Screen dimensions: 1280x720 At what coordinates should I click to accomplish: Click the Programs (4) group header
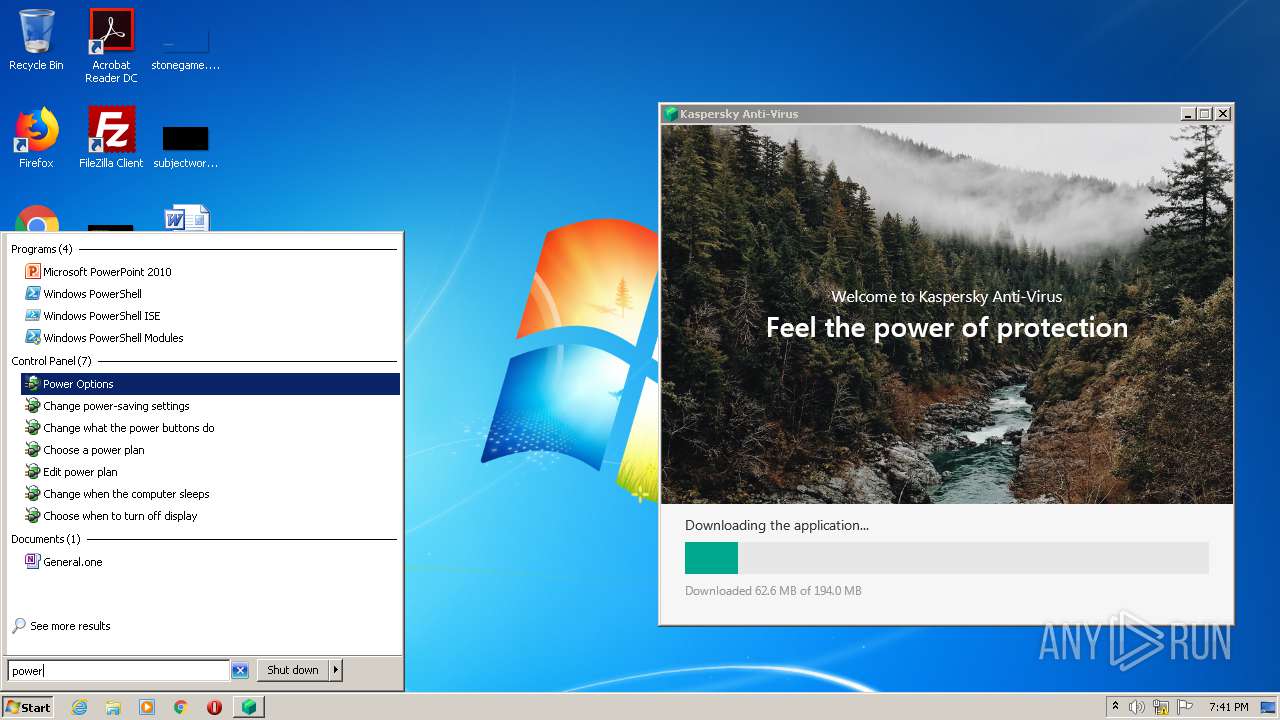point(42,249)
